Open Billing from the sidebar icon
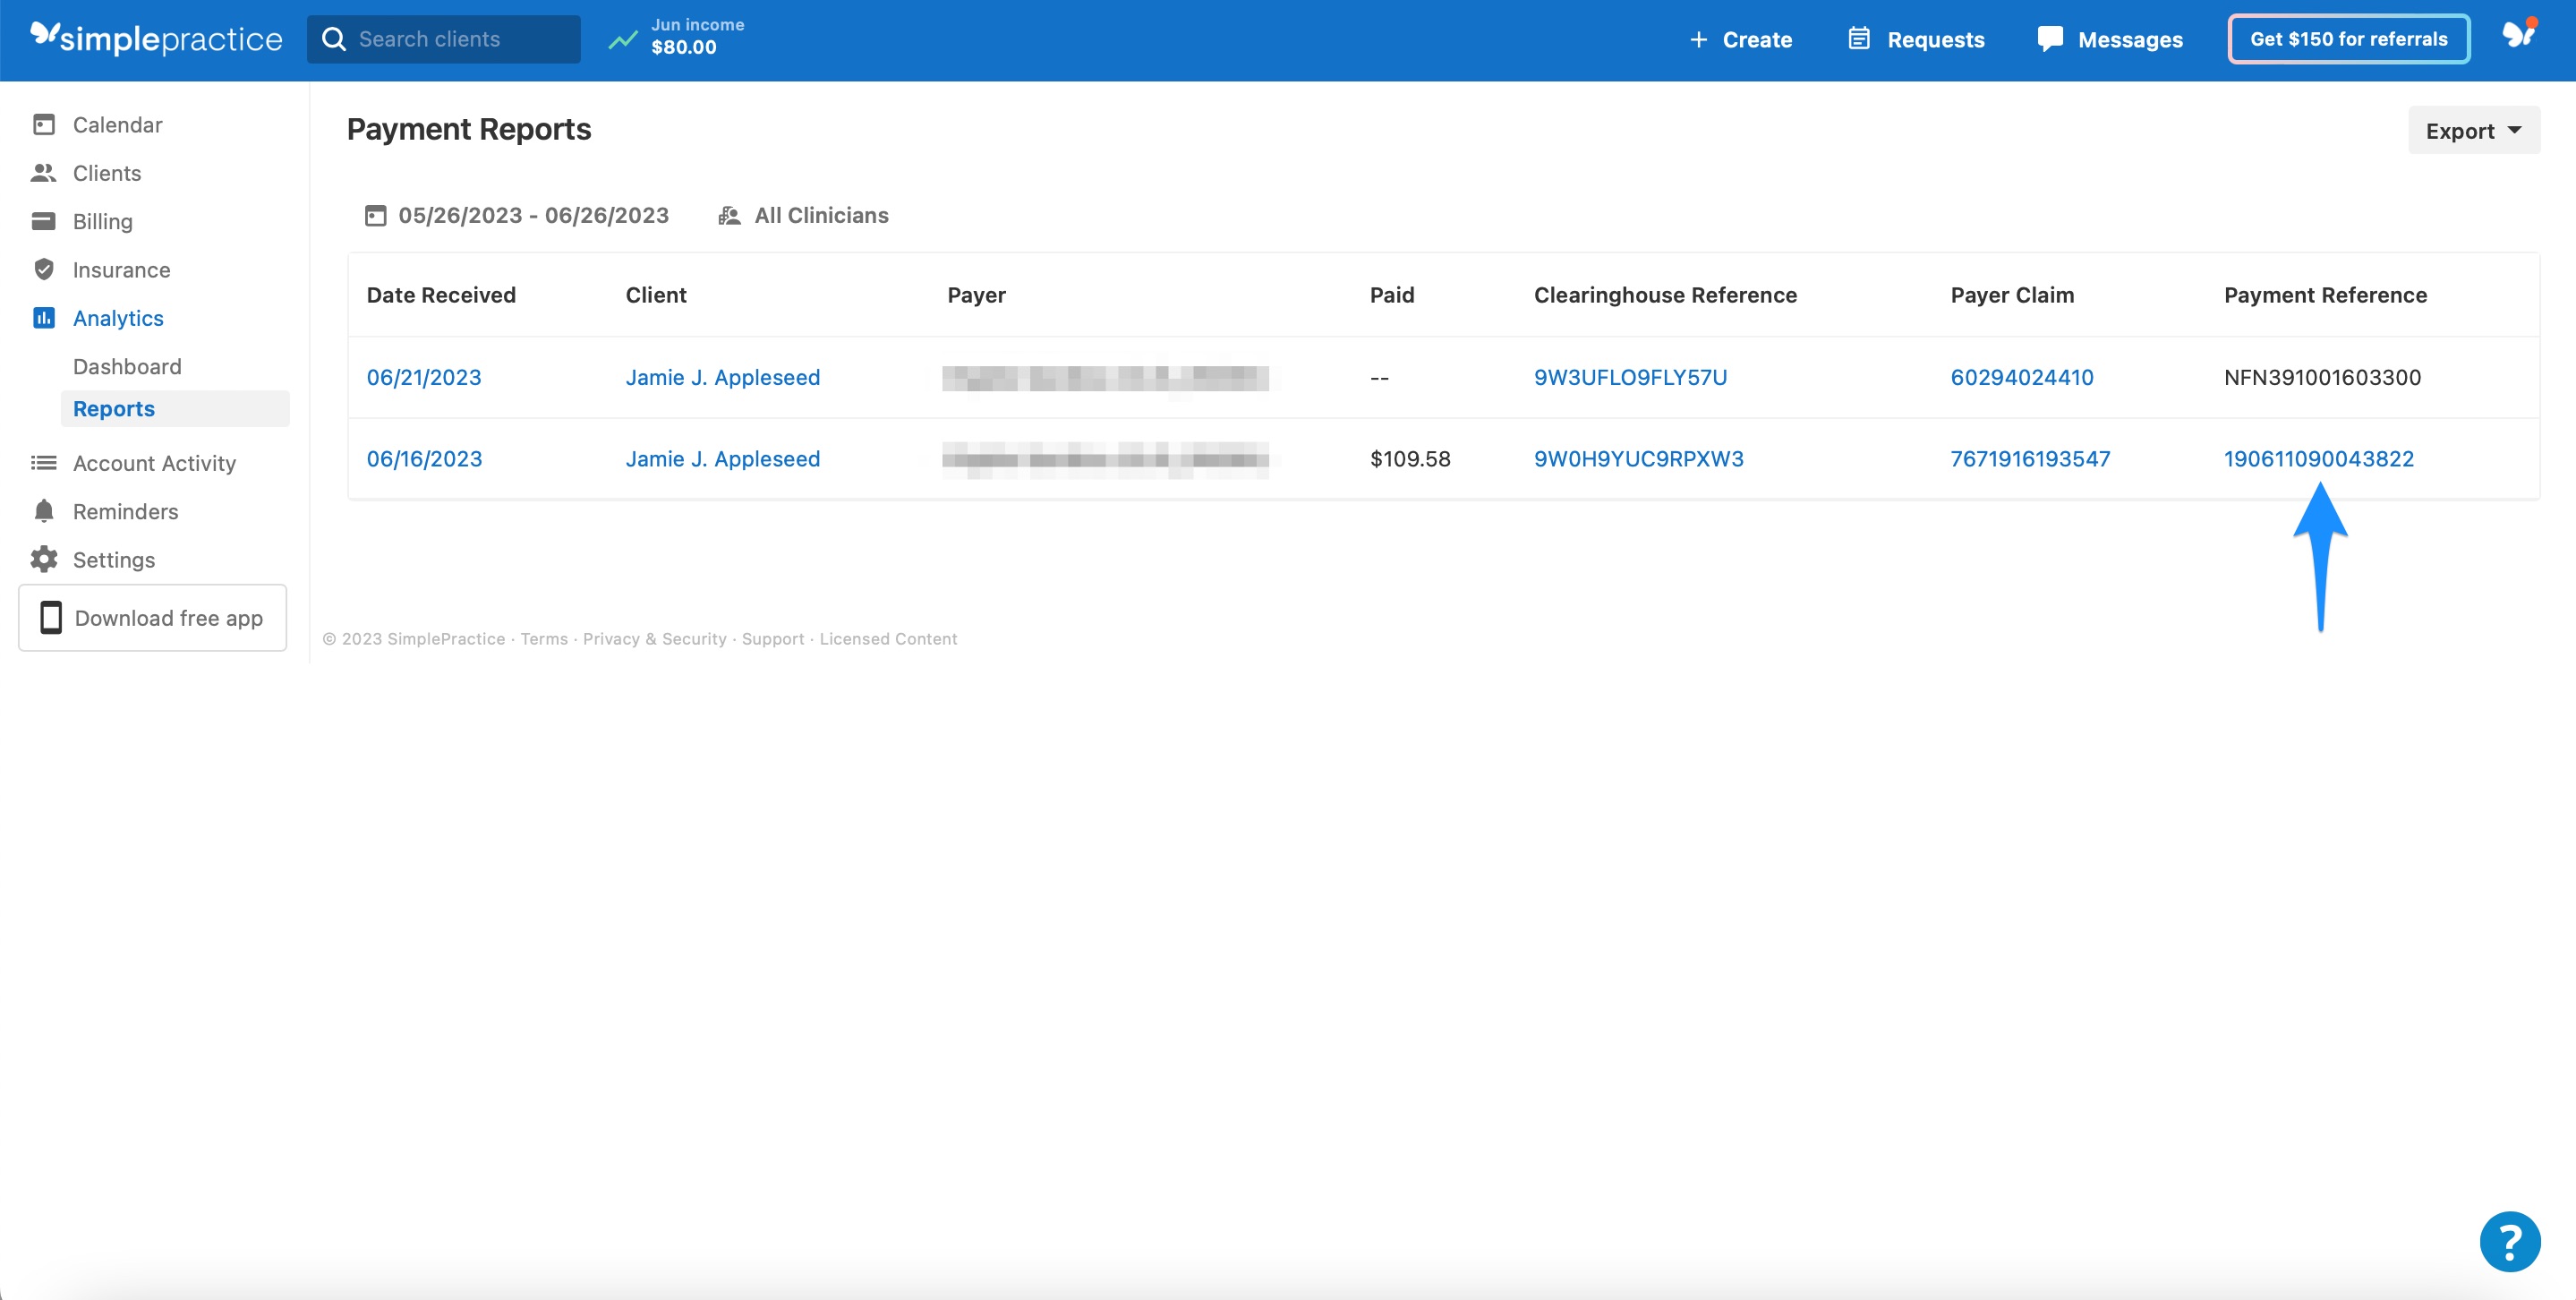Image resolution: width=2576 pixels, height=1300 pixels. point(44,220)
